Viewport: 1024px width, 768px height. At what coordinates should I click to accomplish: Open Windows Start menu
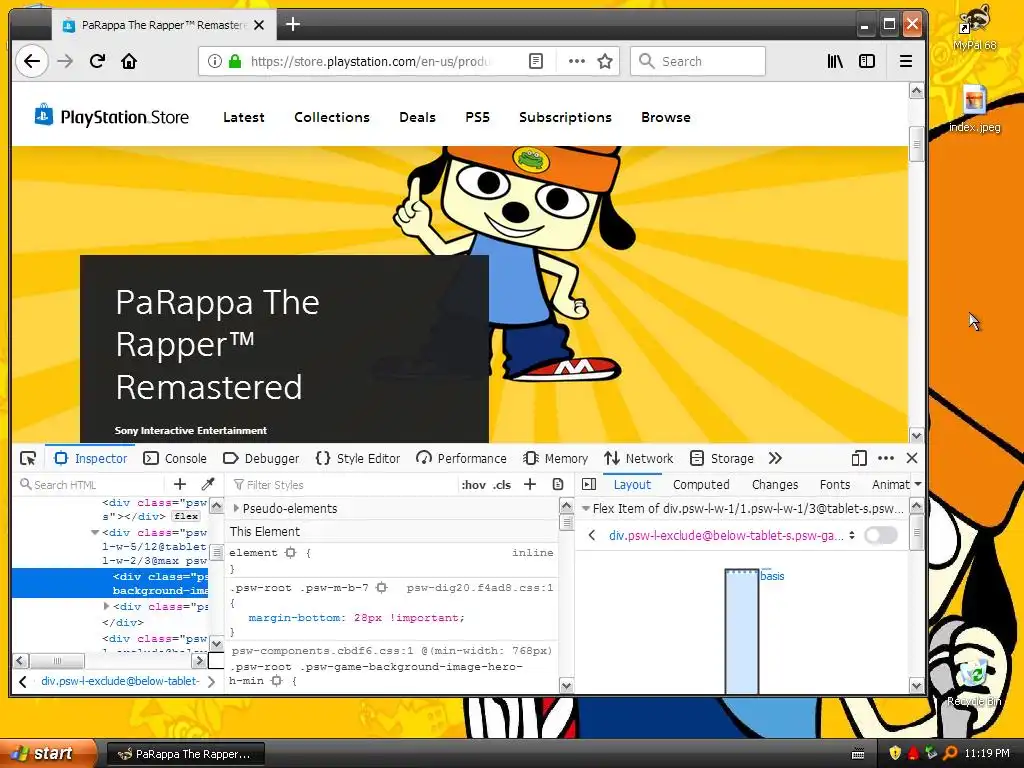(x=46, y=753)
